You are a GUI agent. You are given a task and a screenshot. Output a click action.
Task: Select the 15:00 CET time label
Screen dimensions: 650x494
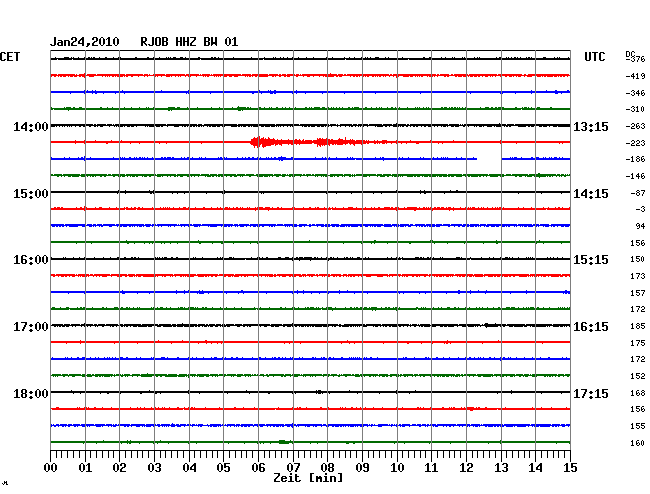click(x=31, y=194)
